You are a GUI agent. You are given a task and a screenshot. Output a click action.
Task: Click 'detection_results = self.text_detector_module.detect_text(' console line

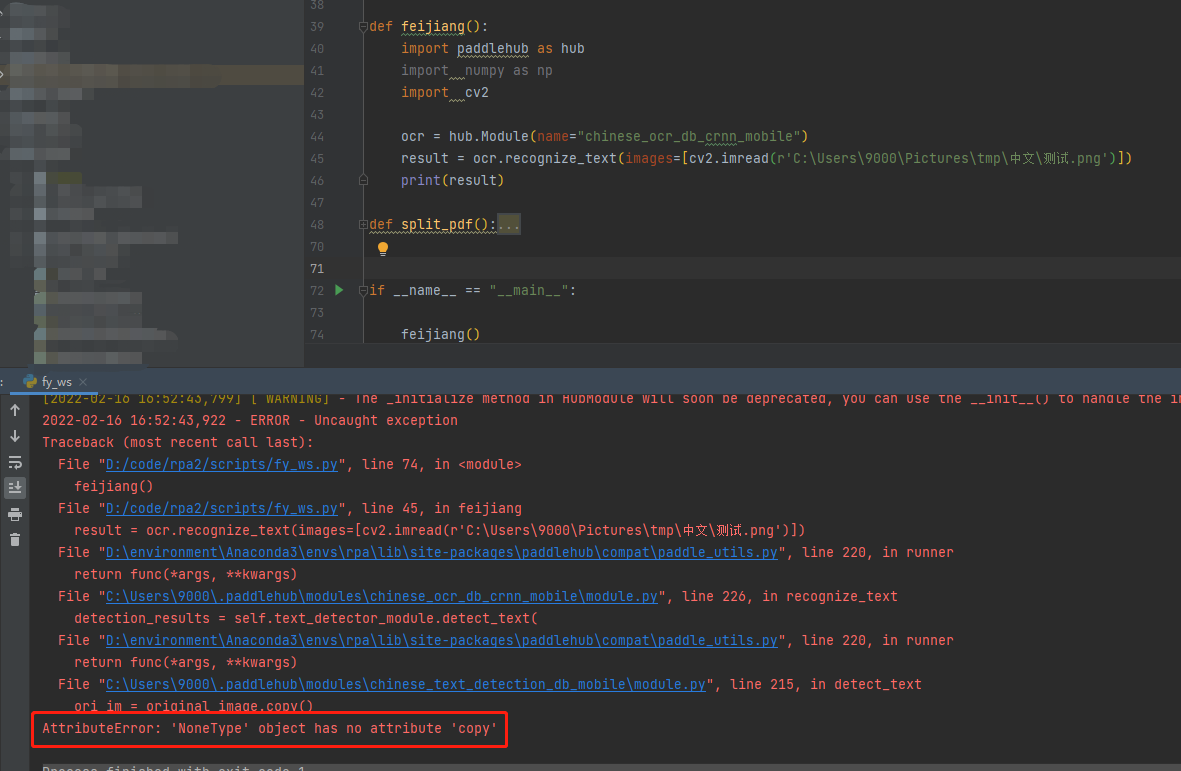pyautogui.click(x=306, y=618)
